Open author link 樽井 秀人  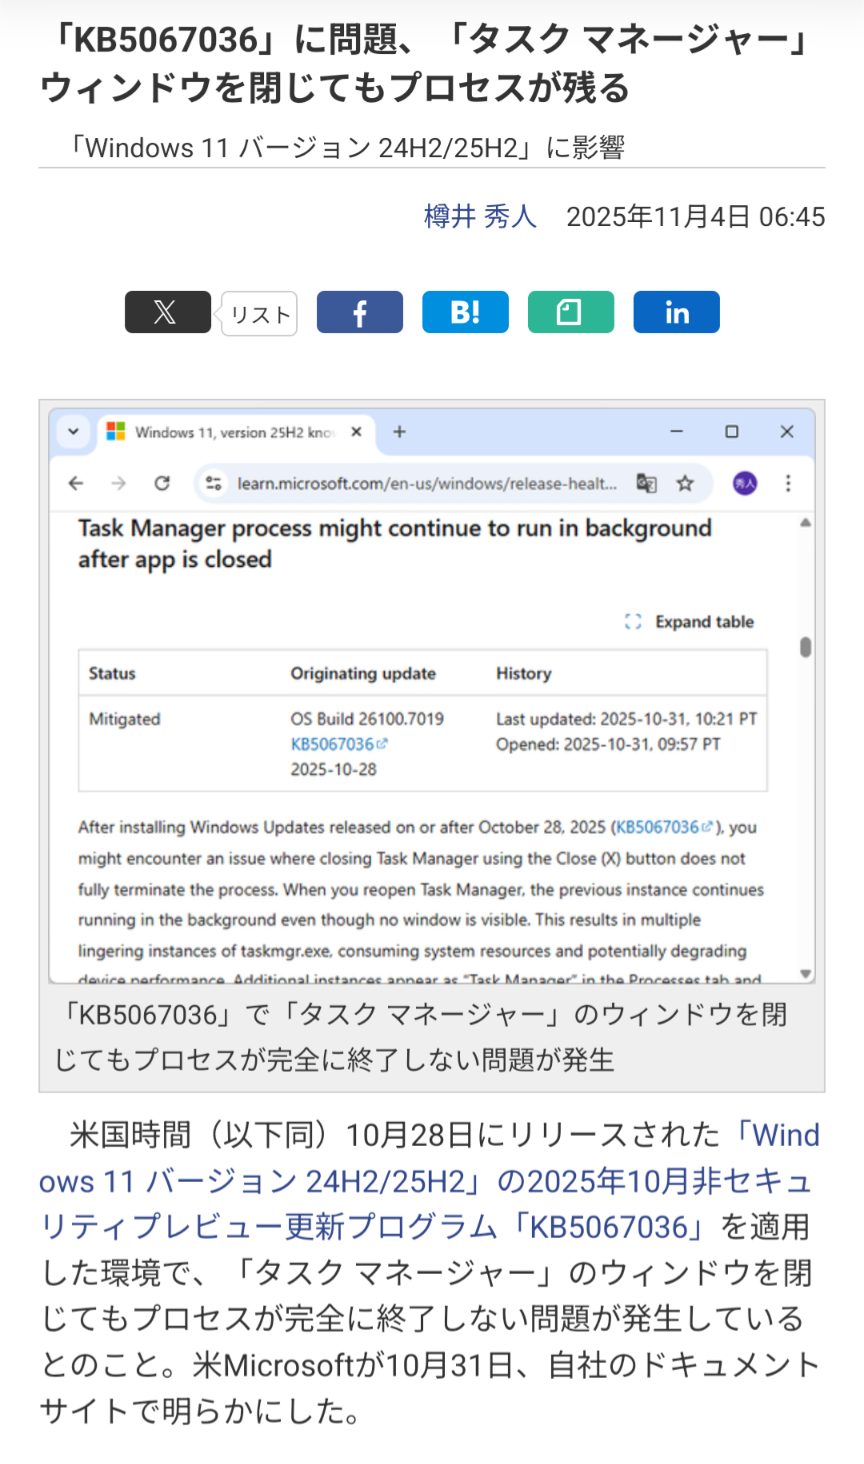point(480,217)
